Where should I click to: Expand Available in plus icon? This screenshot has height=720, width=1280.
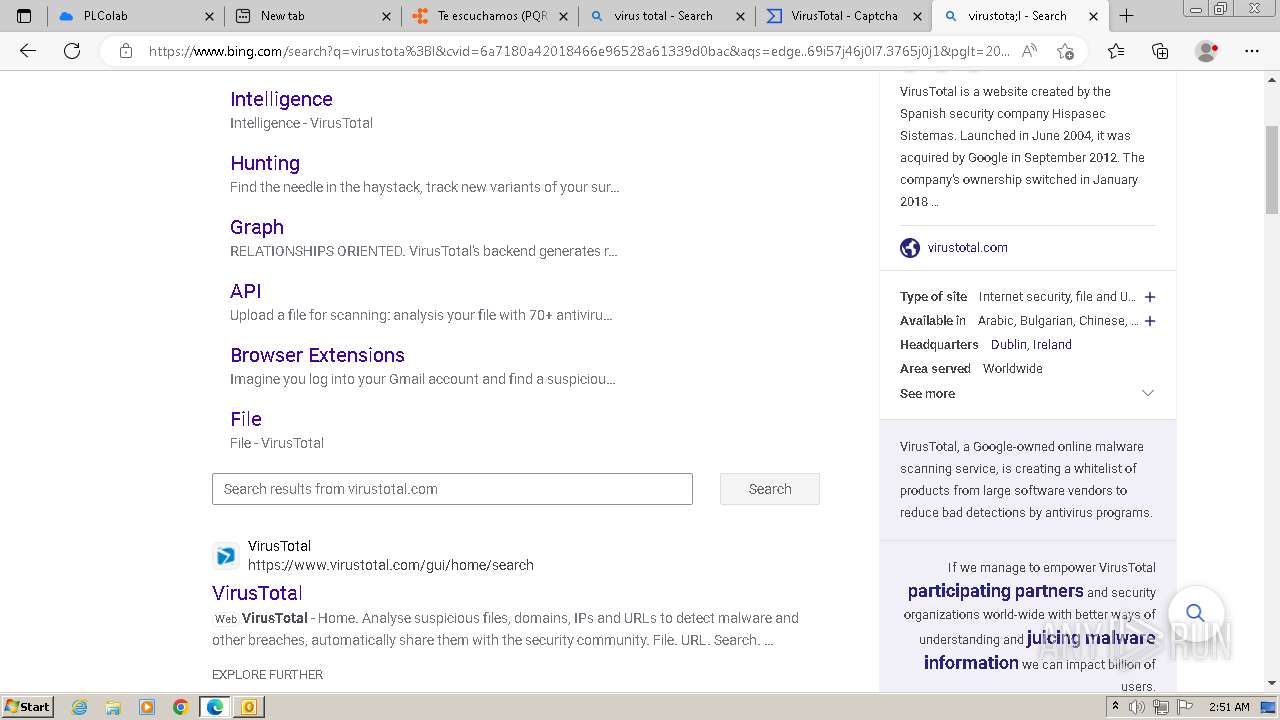click(1150, 321)
